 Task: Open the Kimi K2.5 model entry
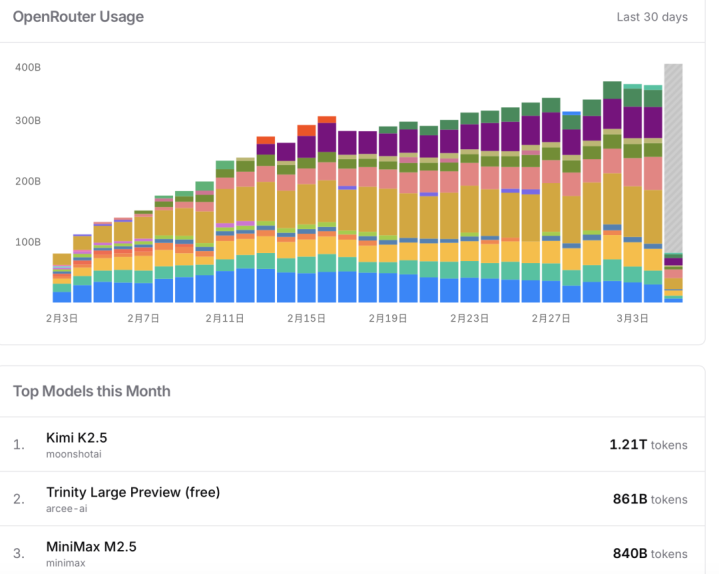(x=77, y=438)
